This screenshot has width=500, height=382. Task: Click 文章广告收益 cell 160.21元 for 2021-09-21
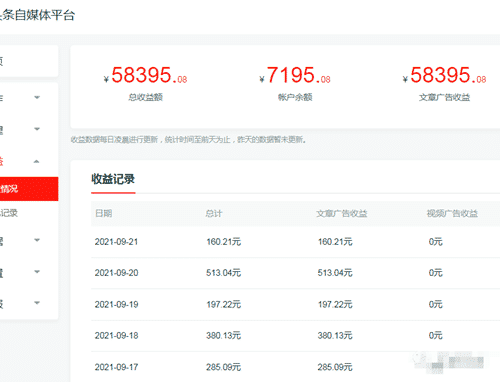pyautogui.click(x=335, y=242)
